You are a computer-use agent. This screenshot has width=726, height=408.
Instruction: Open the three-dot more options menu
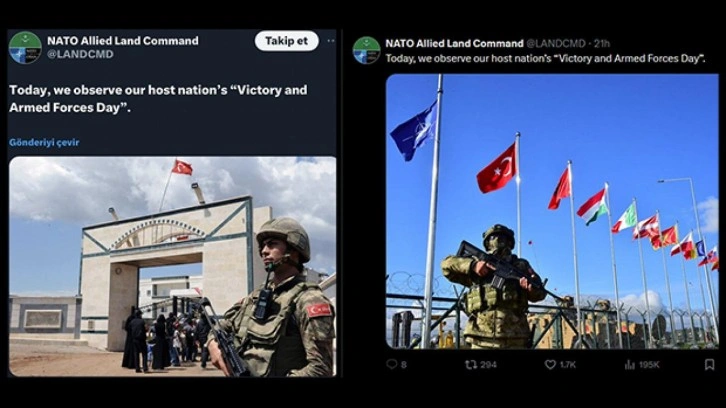point(331,41)
